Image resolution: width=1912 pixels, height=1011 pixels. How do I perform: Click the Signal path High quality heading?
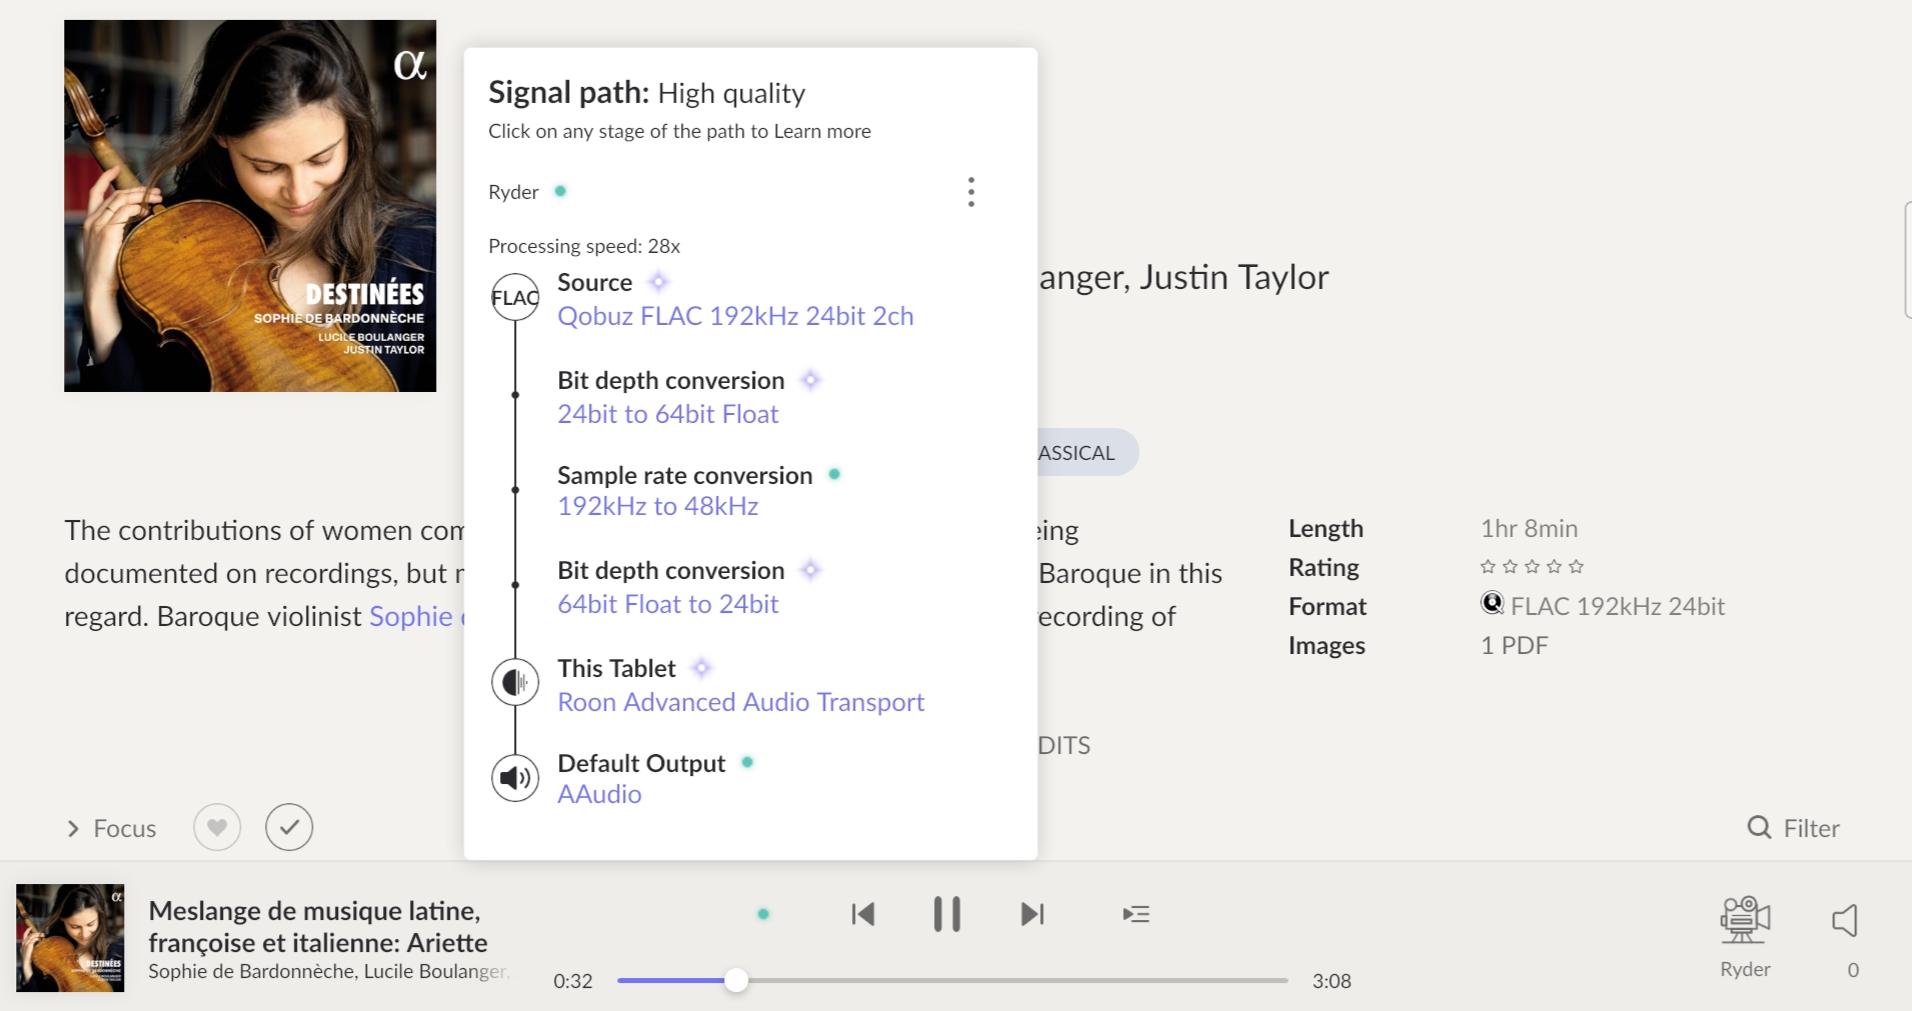(x=647, y=93)
